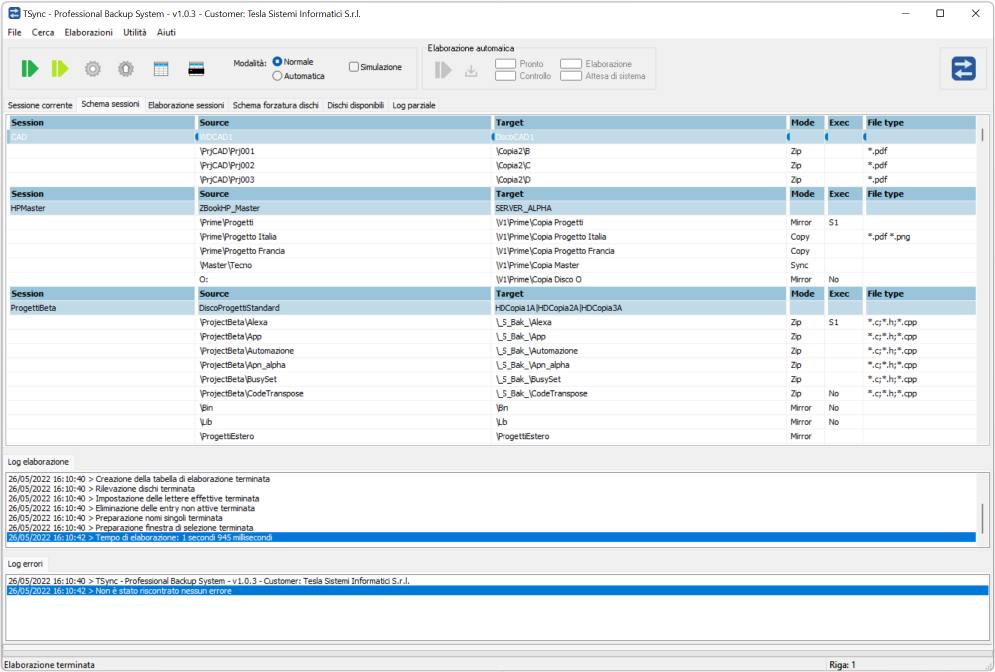This screenshot has width=995, height=672.
Task: Enable the Simulazione checkbox
Action: [353, 67]
